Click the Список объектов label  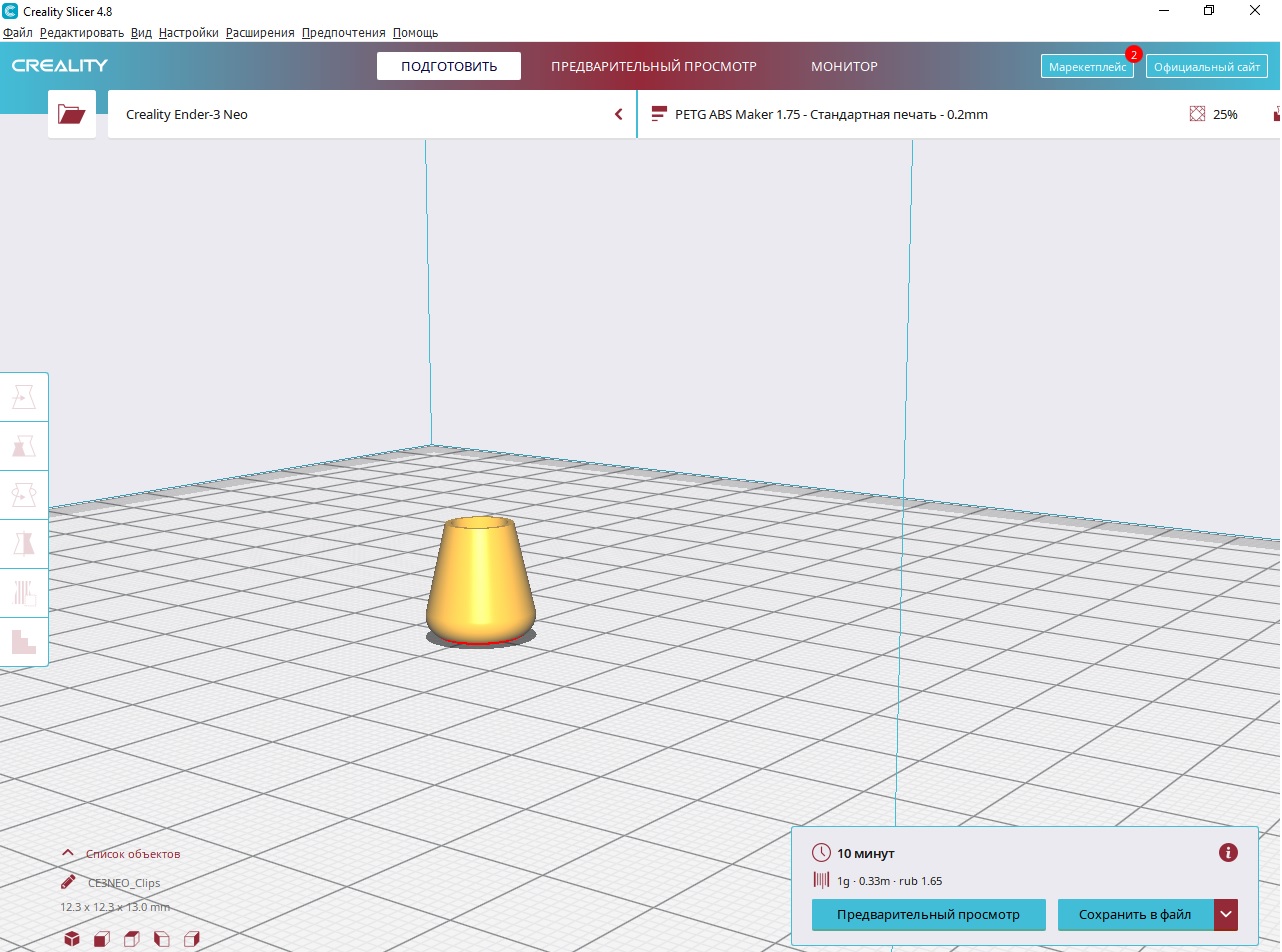click(x=133, y=853)
